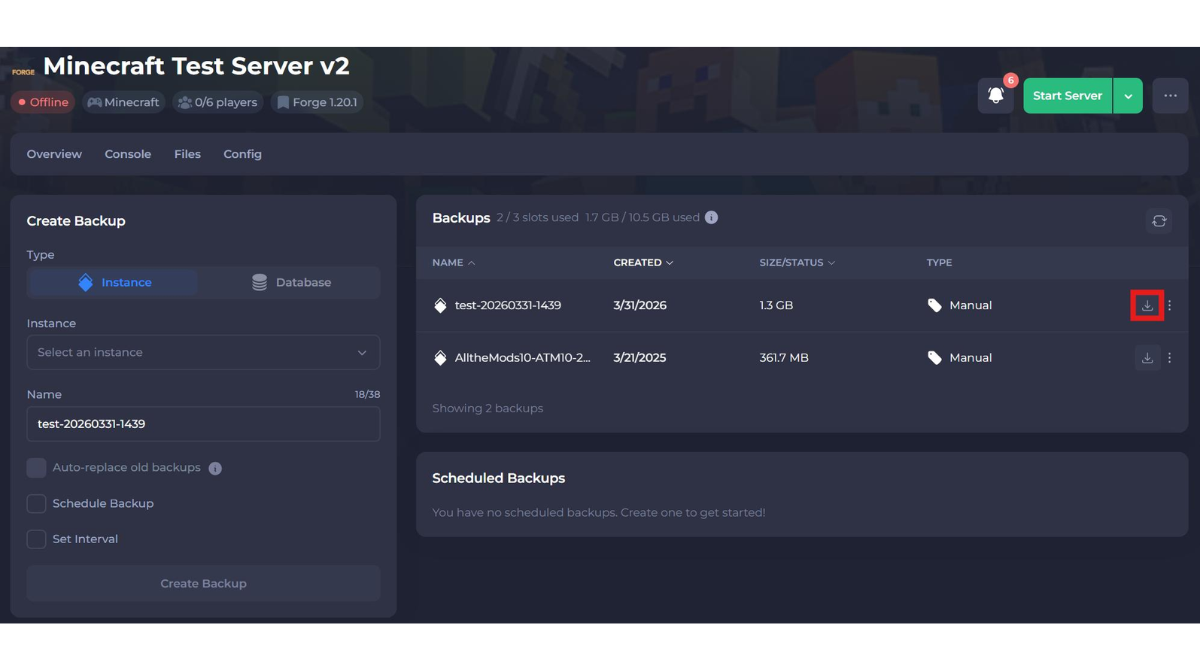This screenshot has height=670, width=1200.
Task: Sort backups by NAME column
Action: click(453, 263)
